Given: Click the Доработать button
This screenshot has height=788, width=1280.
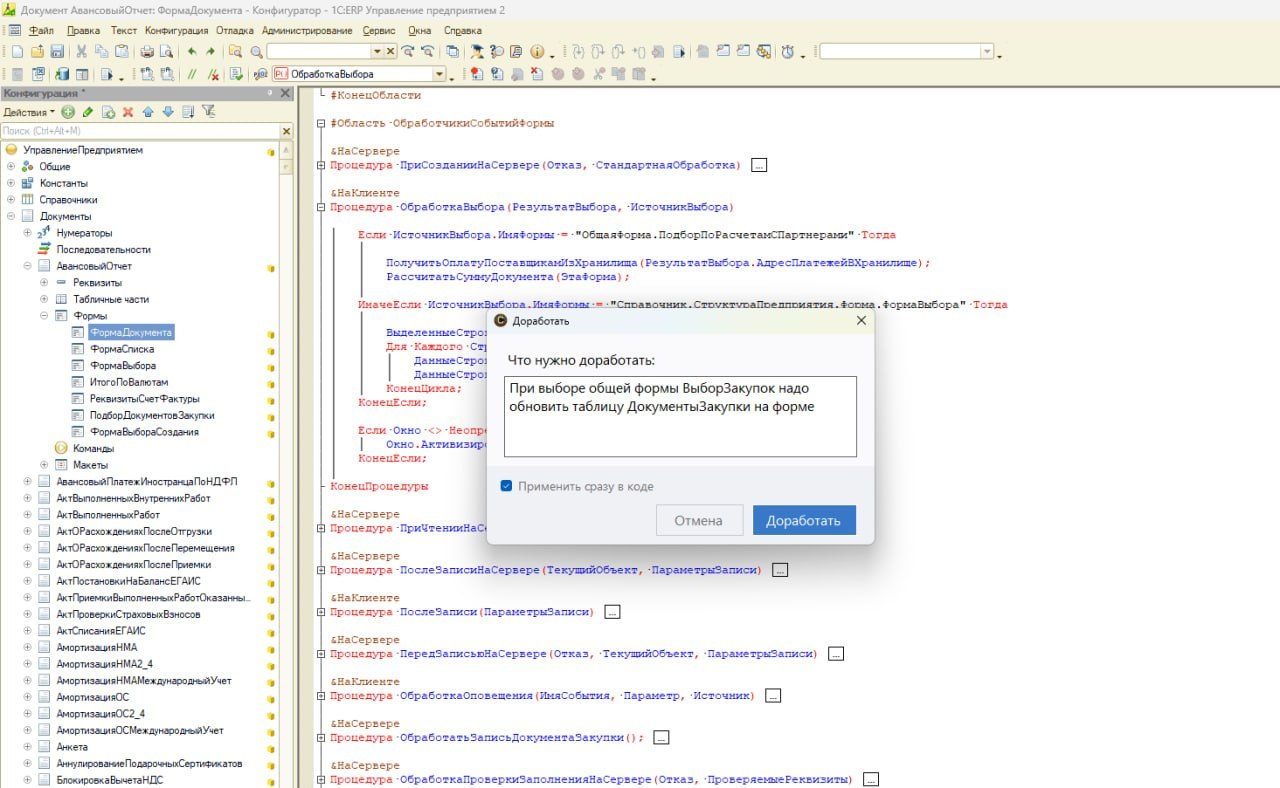Looking at the screenshot, I should click(x=804, y=520).
